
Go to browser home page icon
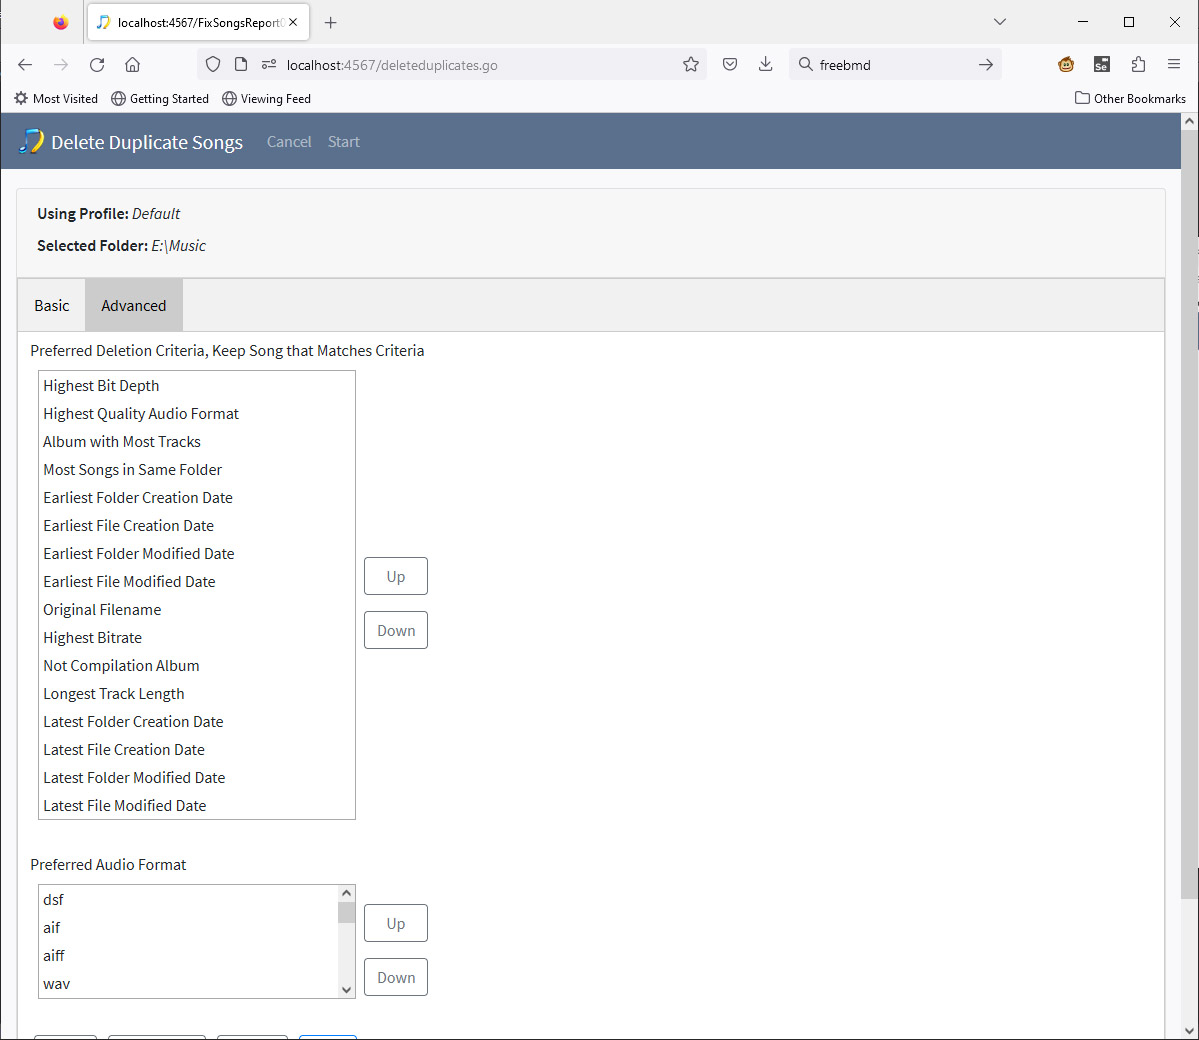(x=132, y=65)
